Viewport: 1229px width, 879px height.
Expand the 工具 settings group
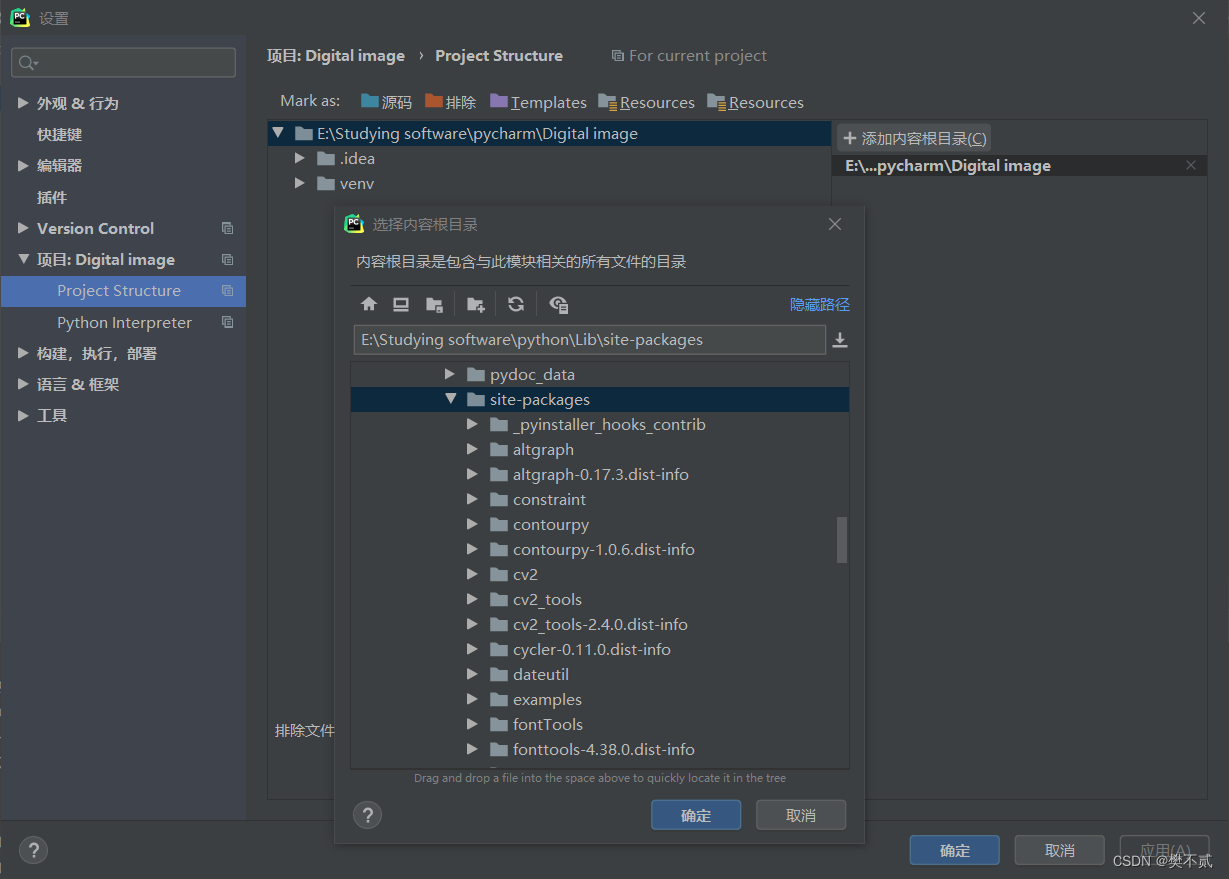[x=23, y=415]
